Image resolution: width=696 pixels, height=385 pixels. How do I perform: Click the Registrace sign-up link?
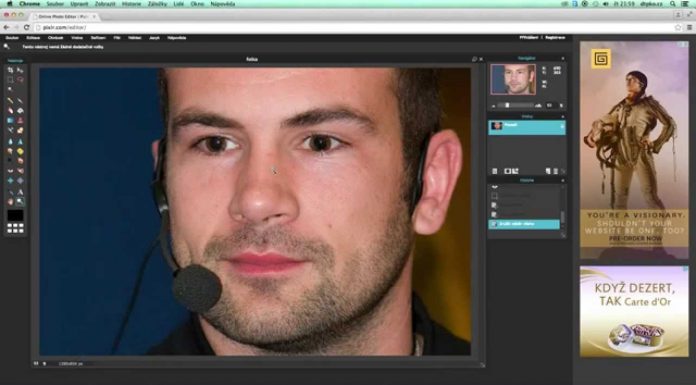[x=555, y=38]
